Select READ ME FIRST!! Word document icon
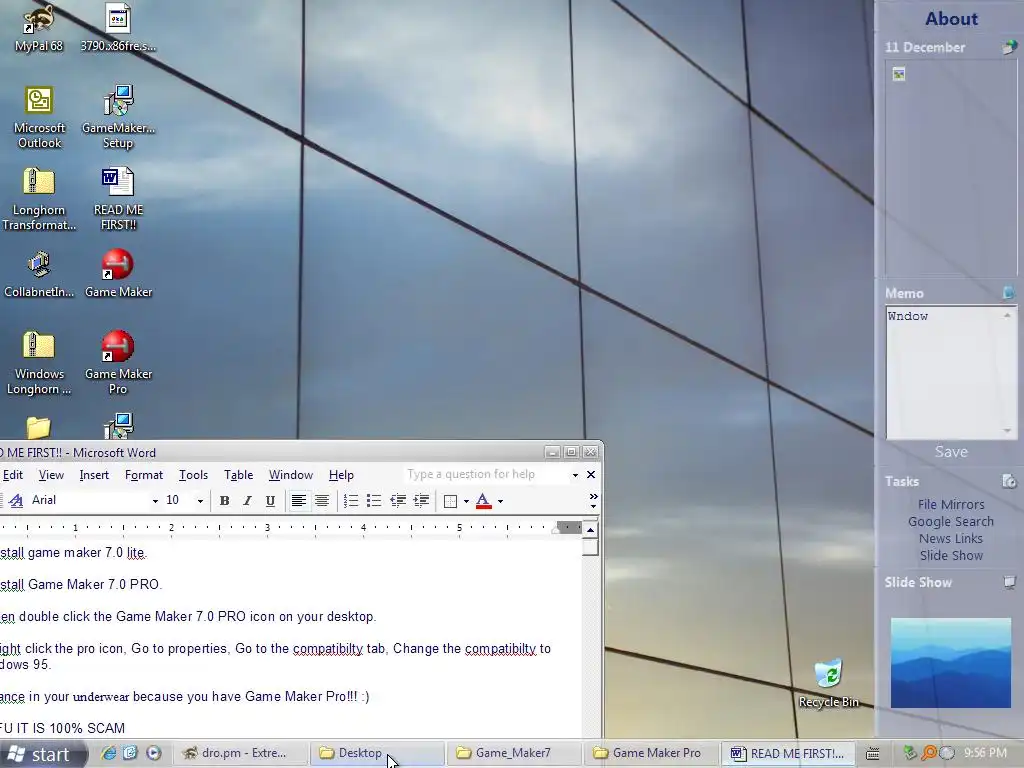 (118, 199)
